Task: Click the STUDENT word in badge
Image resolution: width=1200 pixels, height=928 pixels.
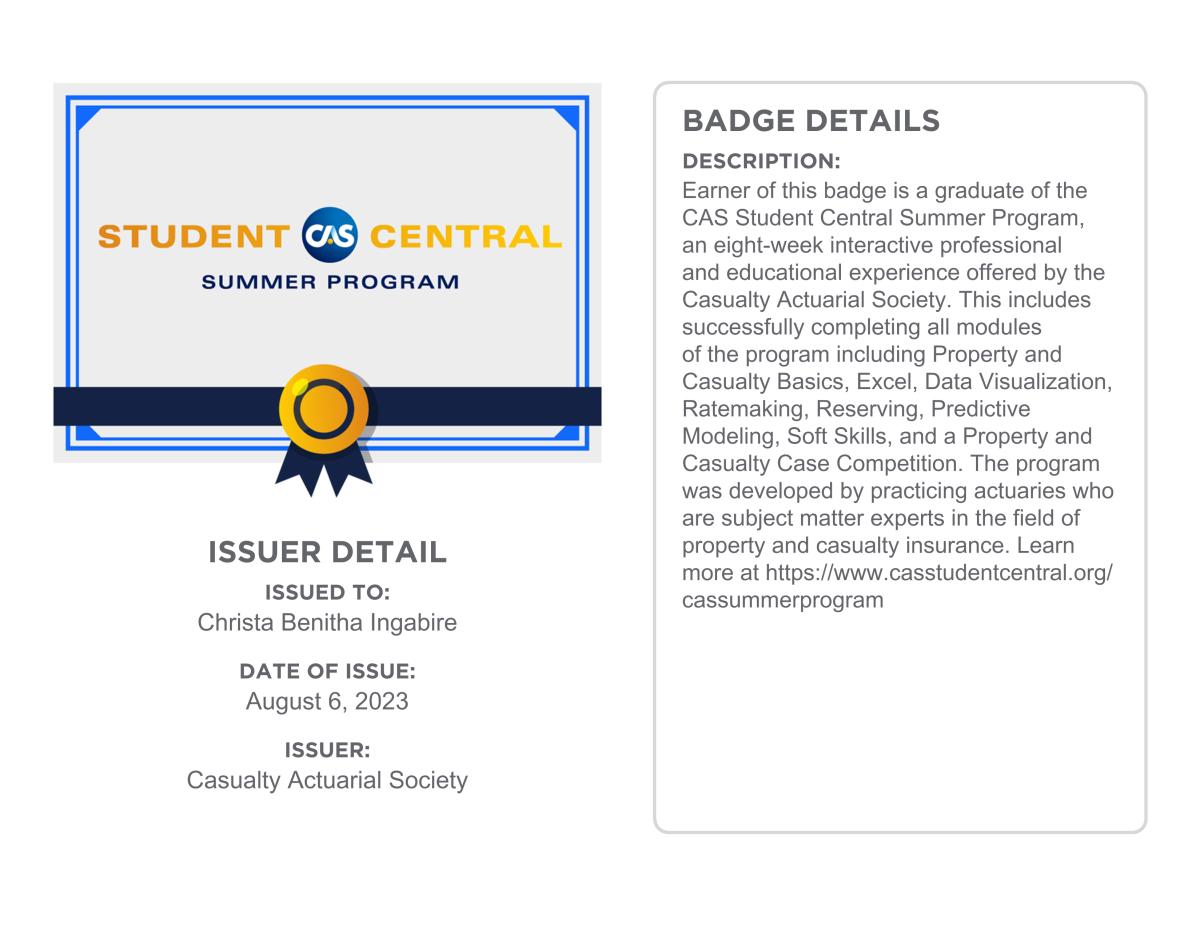Action: [x=194, y=237]
